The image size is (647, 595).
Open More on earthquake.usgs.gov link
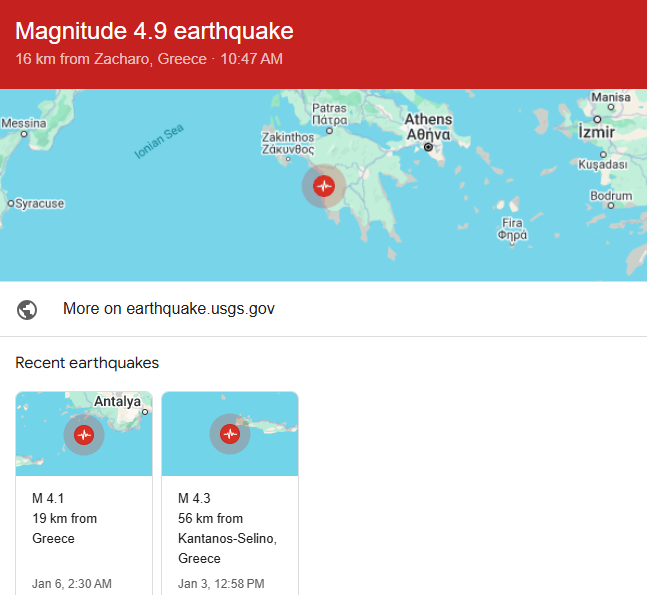coord(168,309)
